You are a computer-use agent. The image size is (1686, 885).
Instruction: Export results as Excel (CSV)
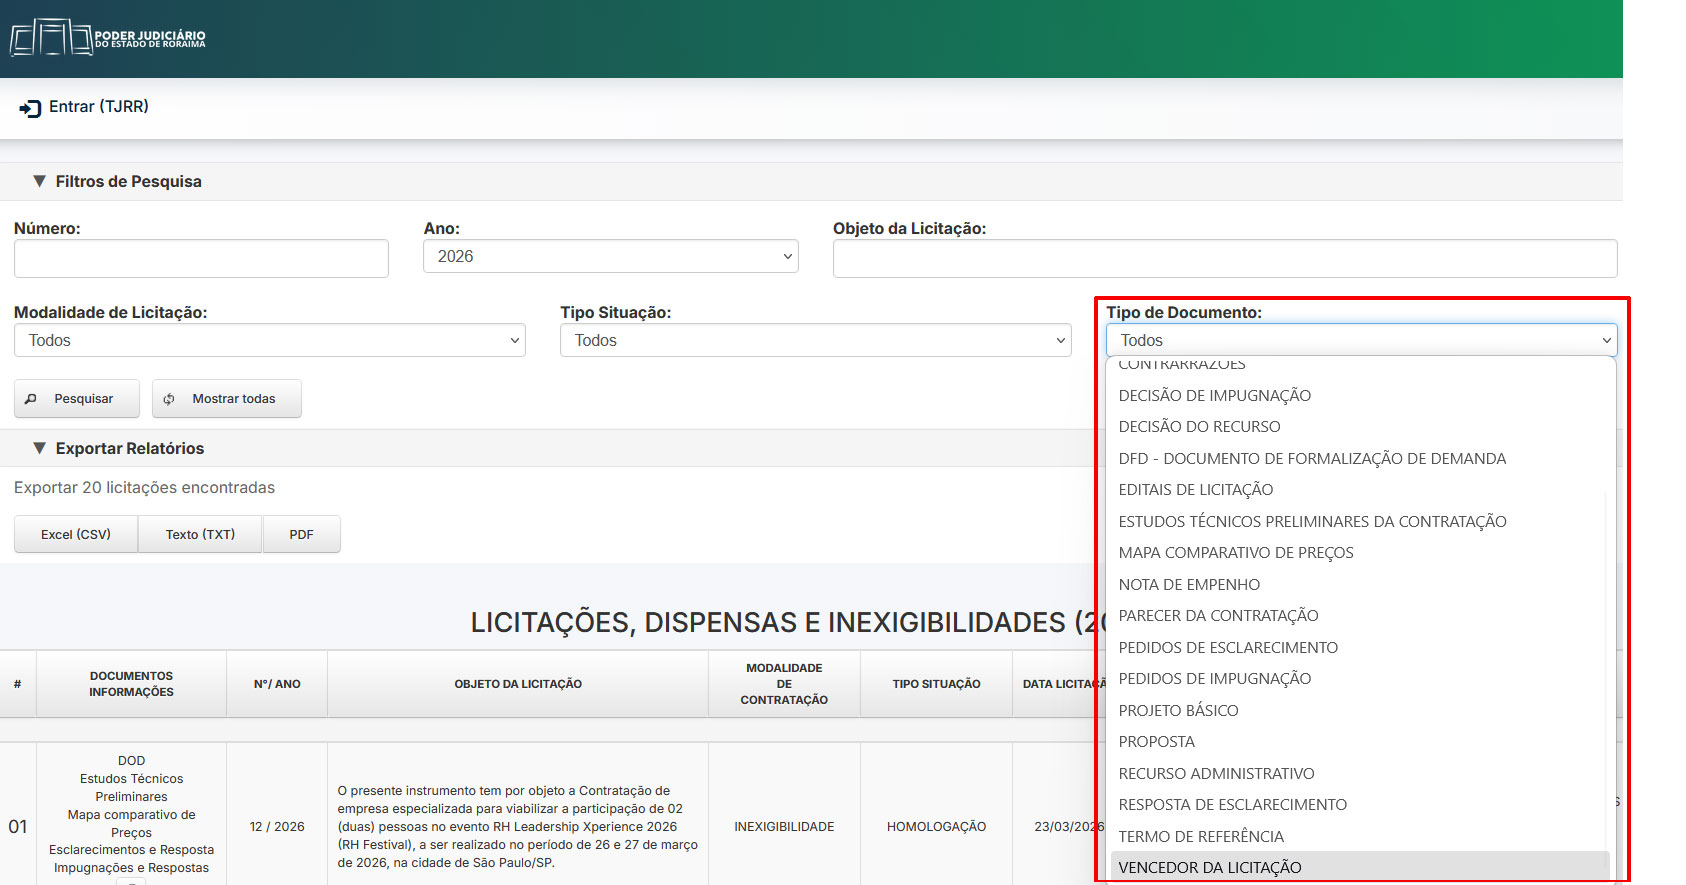pyautogui.click(x=76, y=534)
